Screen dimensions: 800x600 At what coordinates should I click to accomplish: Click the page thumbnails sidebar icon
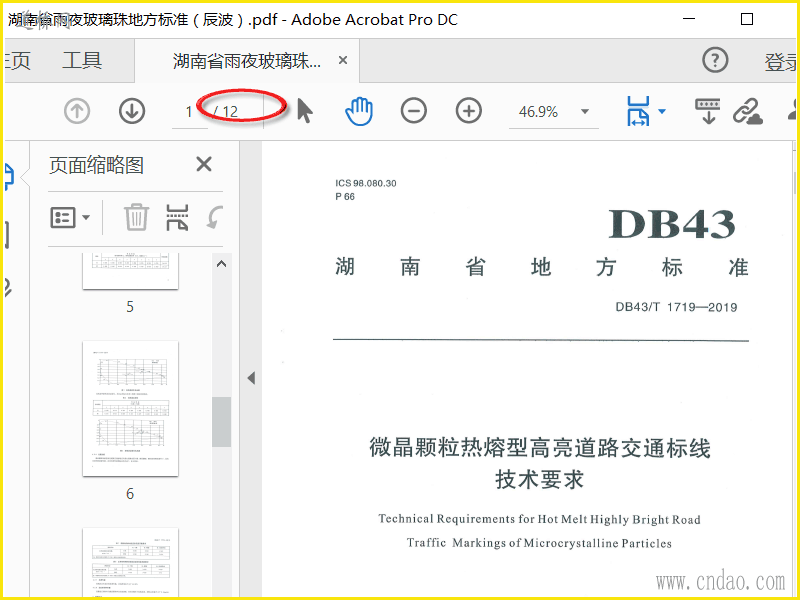[x=8, y=177]
